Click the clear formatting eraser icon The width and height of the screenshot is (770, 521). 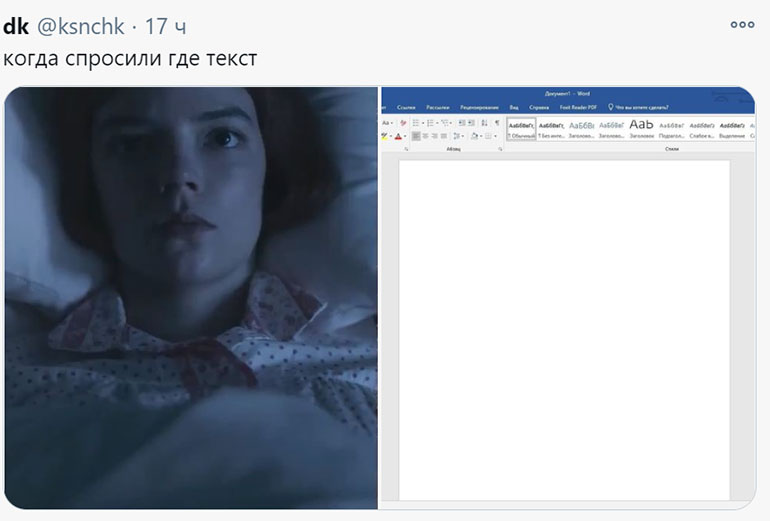[x=403, y=123]
